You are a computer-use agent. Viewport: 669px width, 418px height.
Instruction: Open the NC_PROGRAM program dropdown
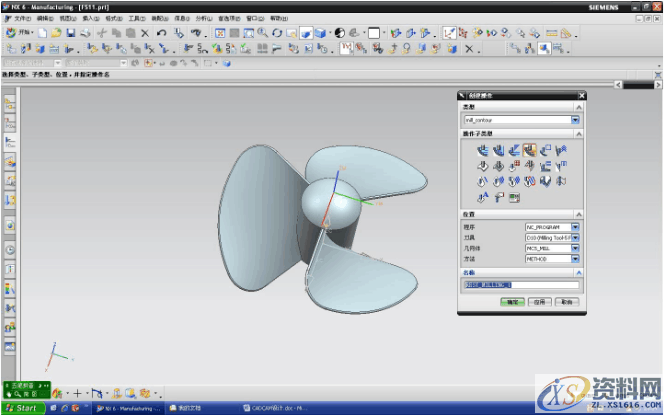pyautogui.click(x=575, y=227)
